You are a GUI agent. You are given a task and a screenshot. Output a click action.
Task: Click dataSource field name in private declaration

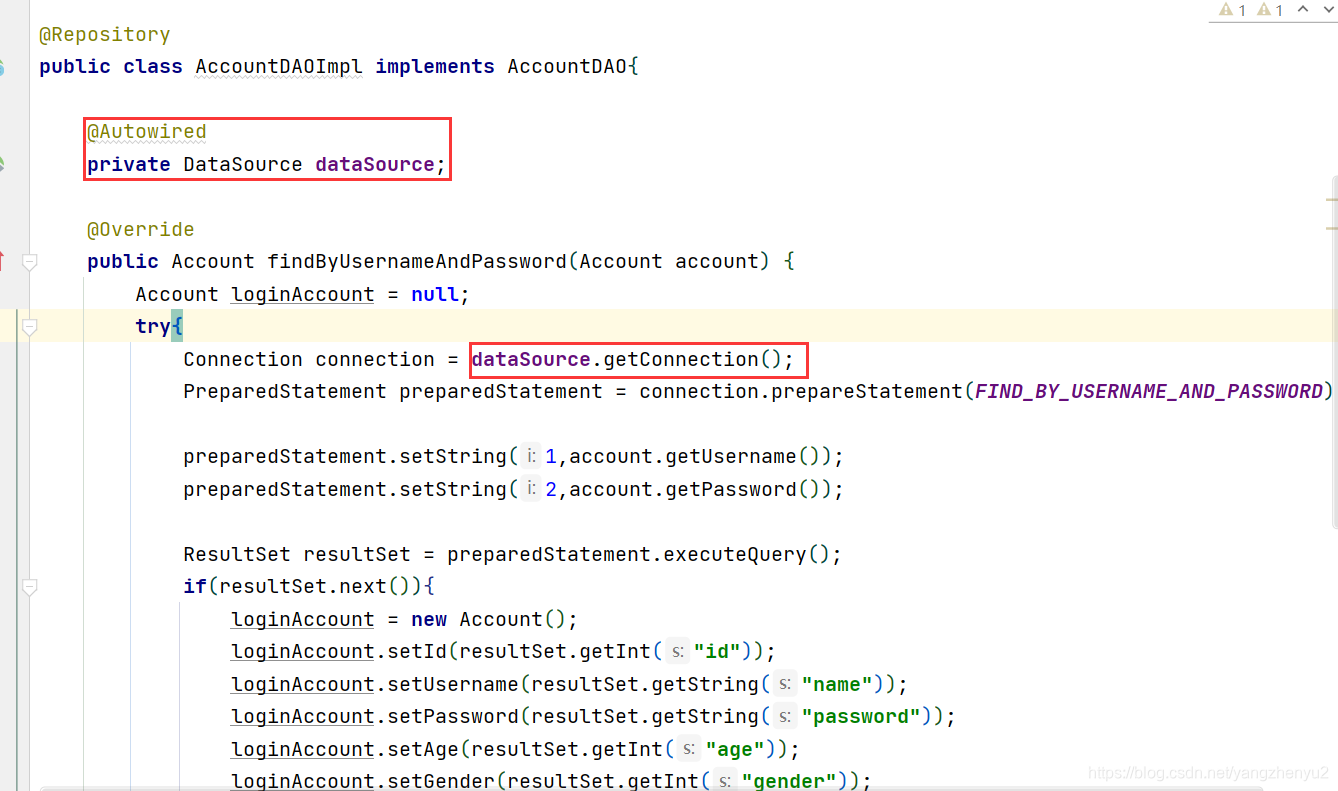coord(375,165)
